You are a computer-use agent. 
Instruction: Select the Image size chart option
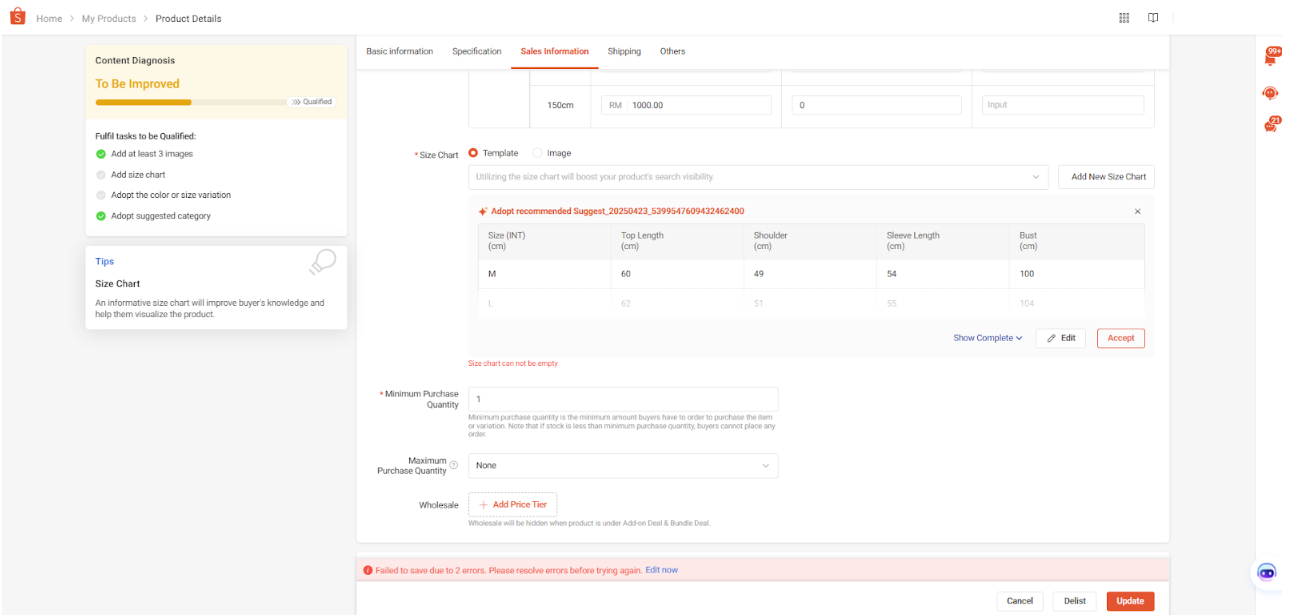(538, 153)
